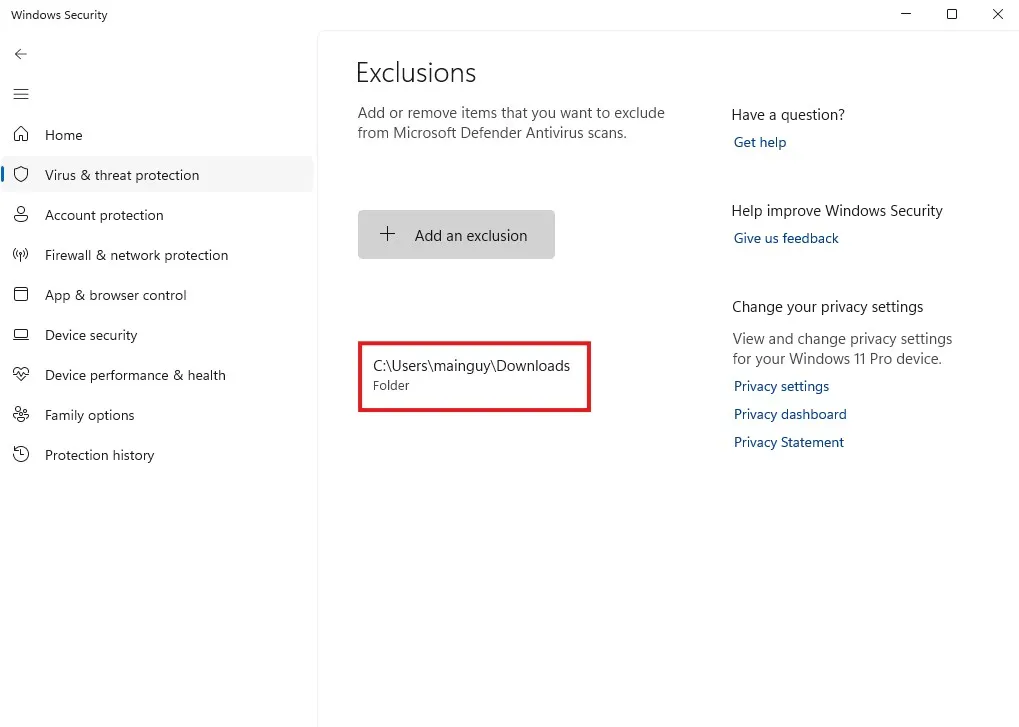Click the App & browser control window icon
Screen dimensions: 1019x727
(x=21, y=295)
